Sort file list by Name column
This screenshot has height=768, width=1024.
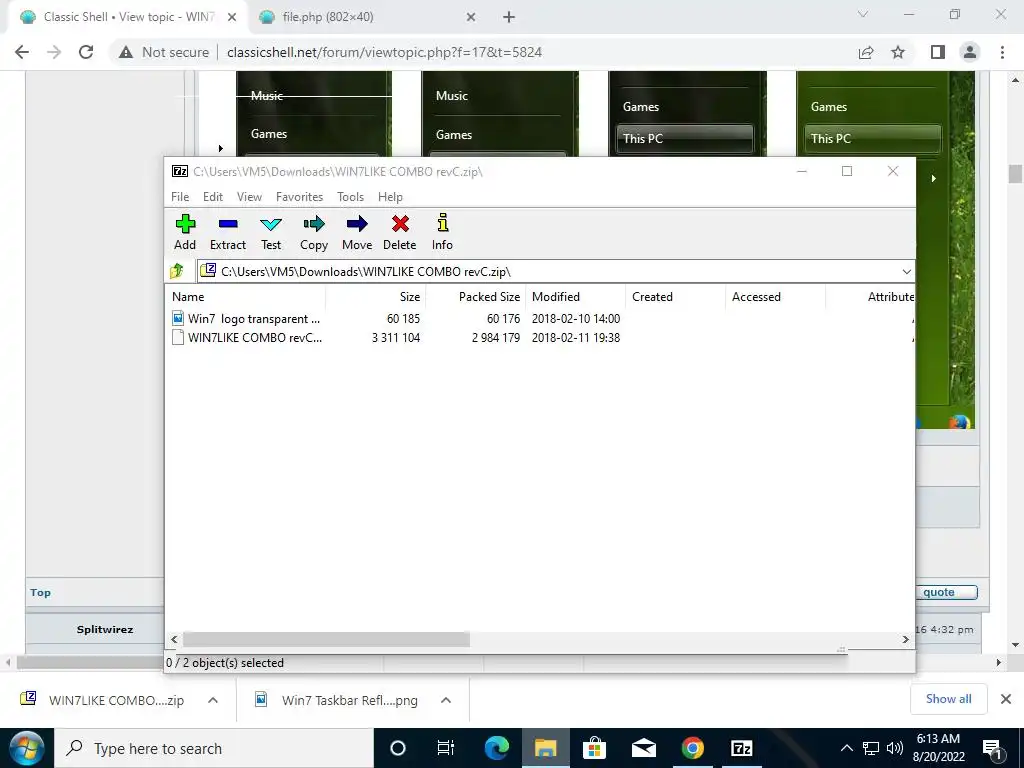click(x=246, y=296)
